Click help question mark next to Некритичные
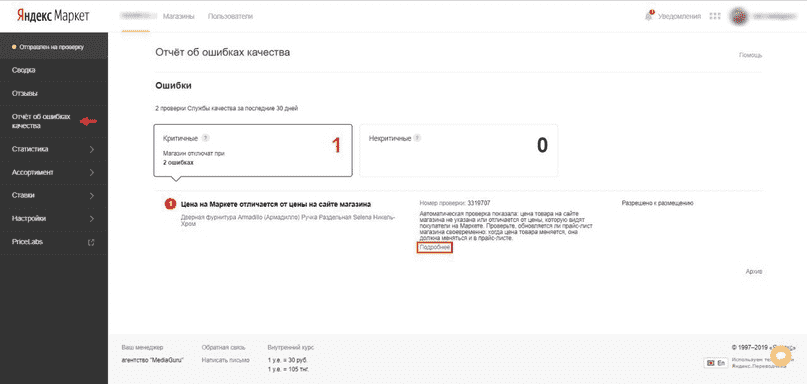 coord(417,138)
